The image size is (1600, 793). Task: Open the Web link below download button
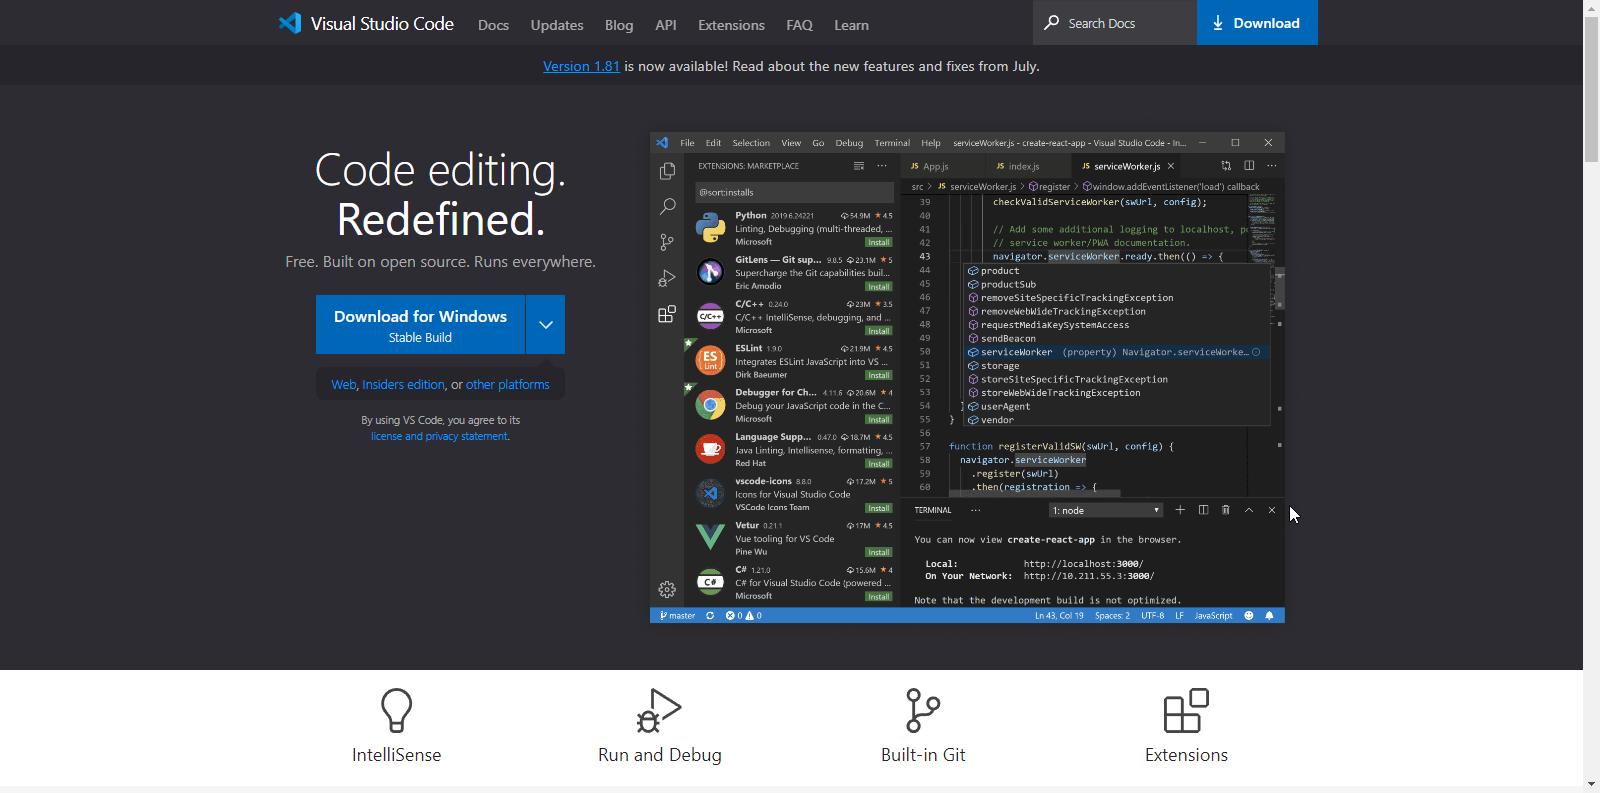pyautogui.click(x=344, y=384)
